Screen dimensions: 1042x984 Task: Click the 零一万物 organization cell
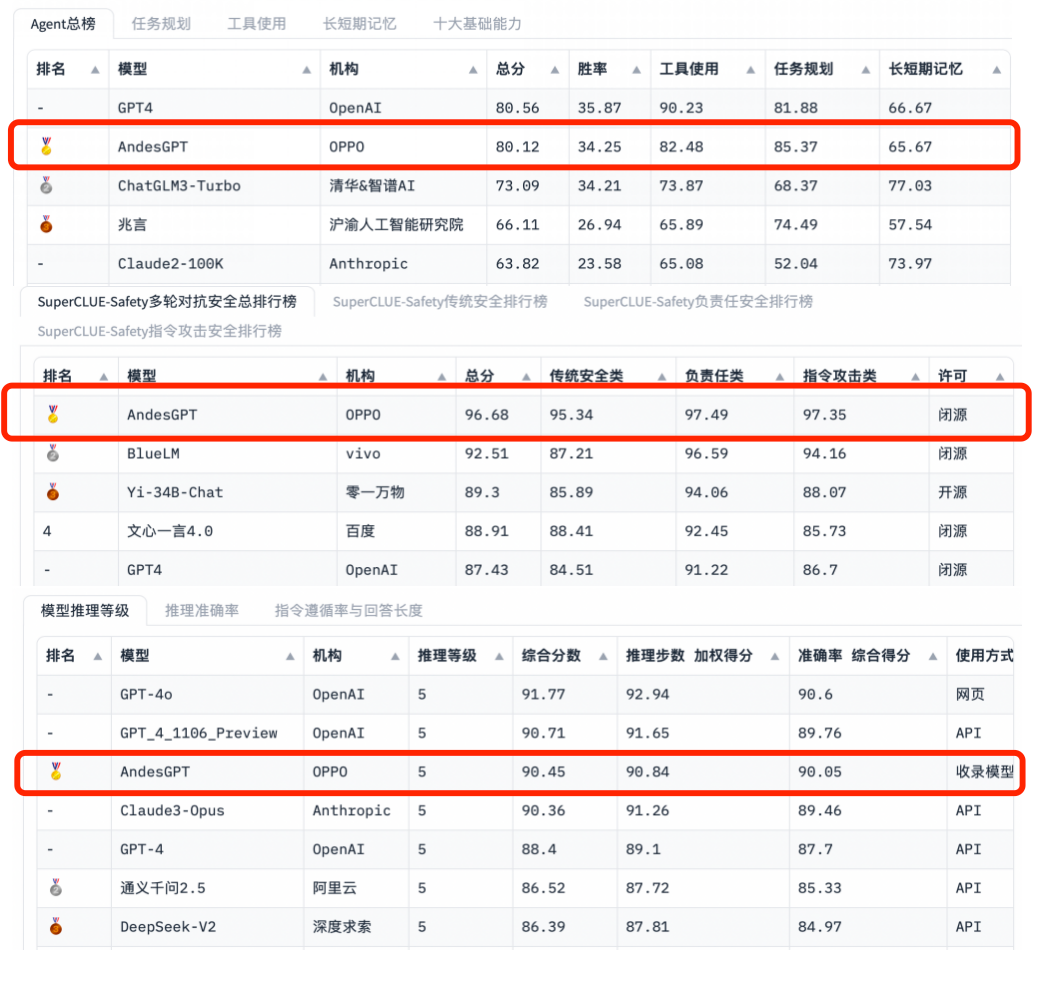[x=375, y=492]
